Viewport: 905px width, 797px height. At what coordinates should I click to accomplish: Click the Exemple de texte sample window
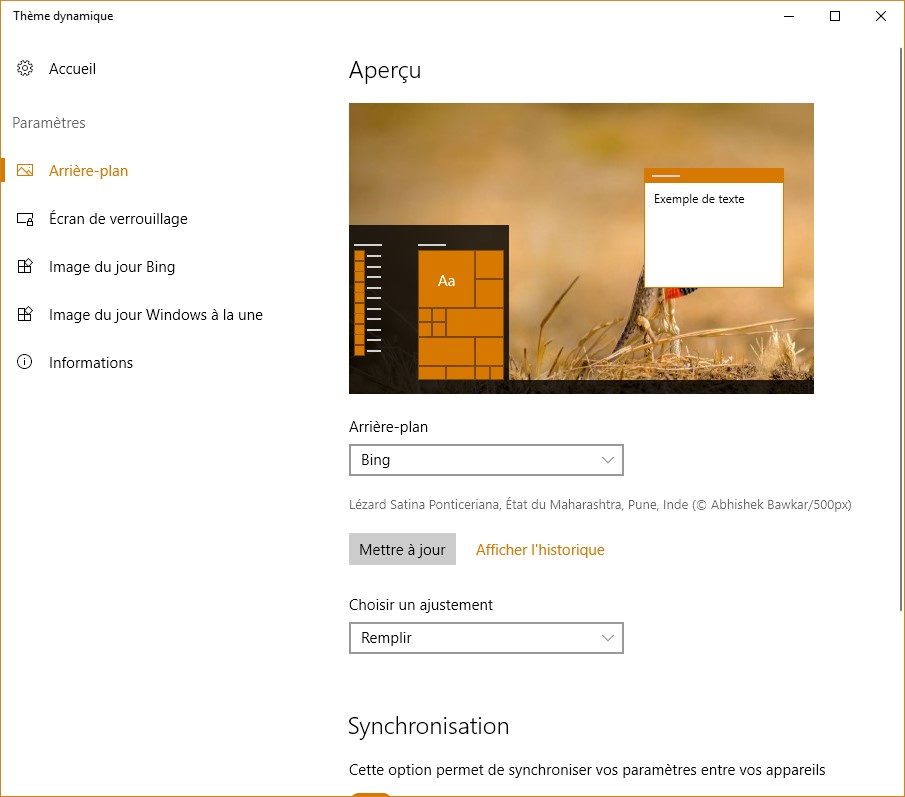pyautogui.click(x=713, y=235)
